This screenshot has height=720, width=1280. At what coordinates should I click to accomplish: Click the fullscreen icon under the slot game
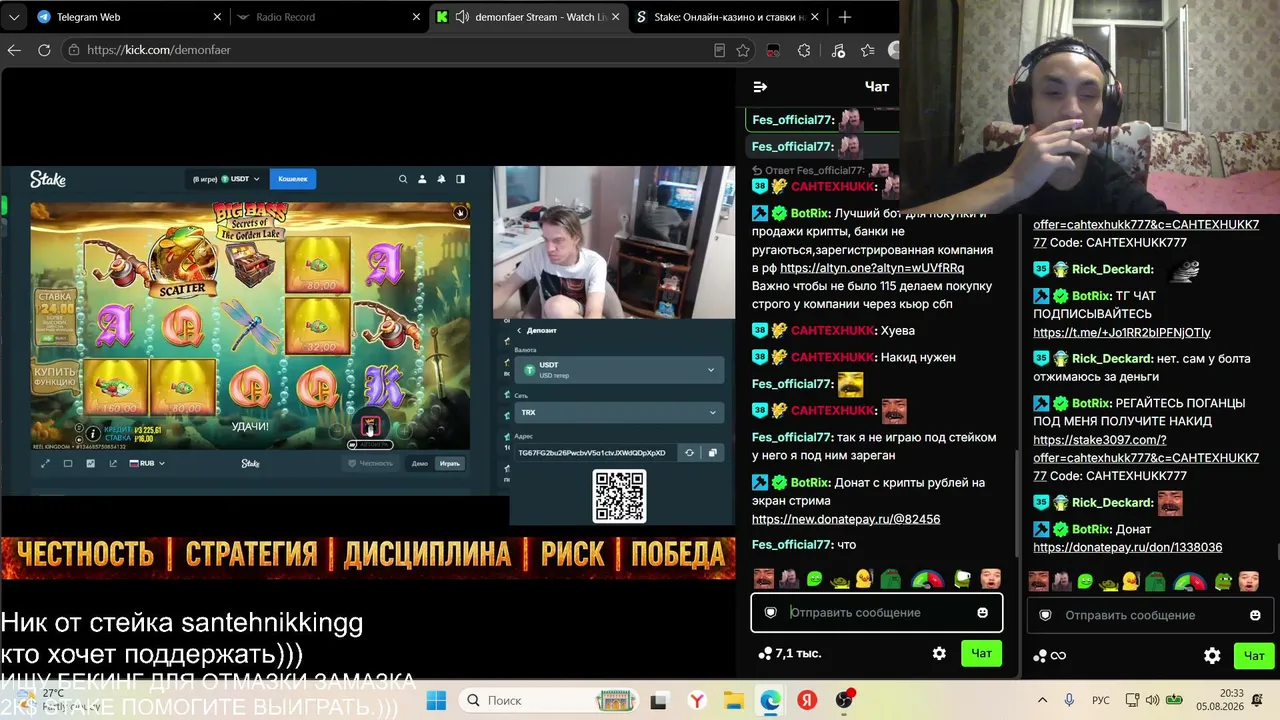[x=45, y=463]
